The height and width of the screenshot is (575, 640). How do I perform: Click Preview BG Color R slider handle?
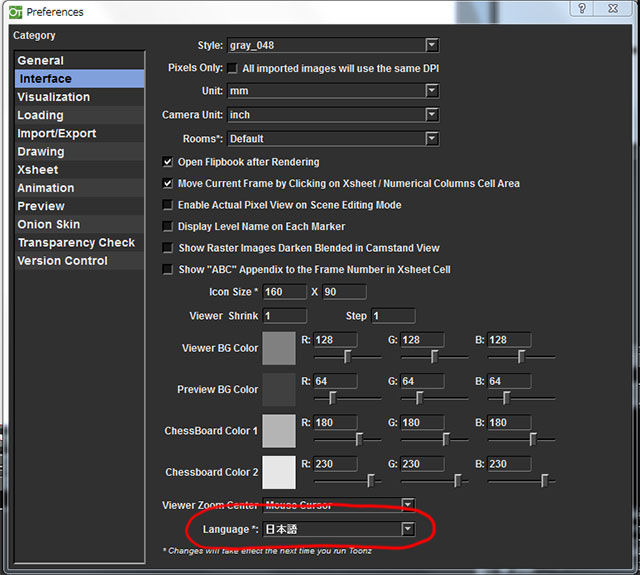(333, 398)
